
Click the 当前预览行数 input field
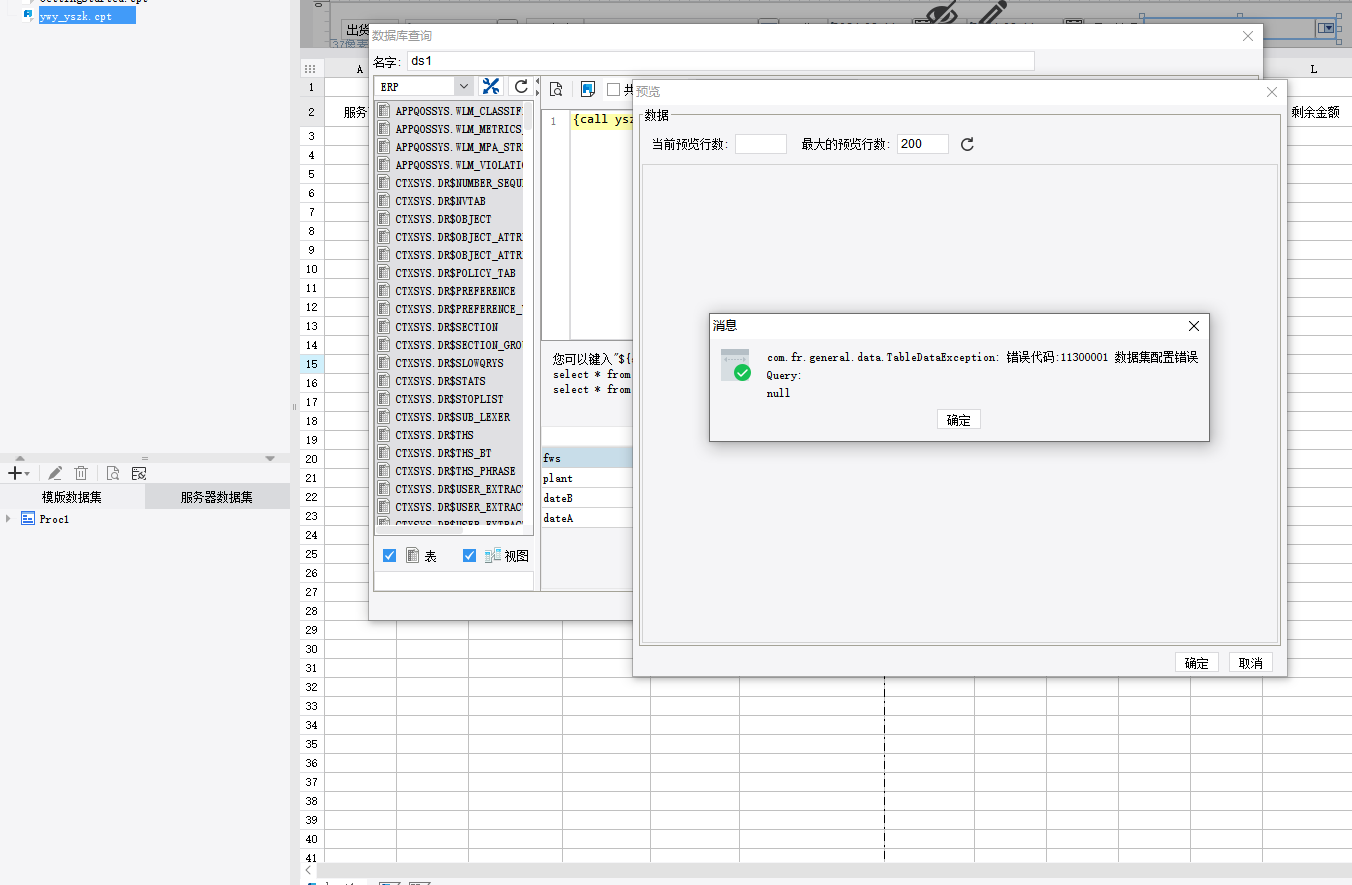(761, 144)
